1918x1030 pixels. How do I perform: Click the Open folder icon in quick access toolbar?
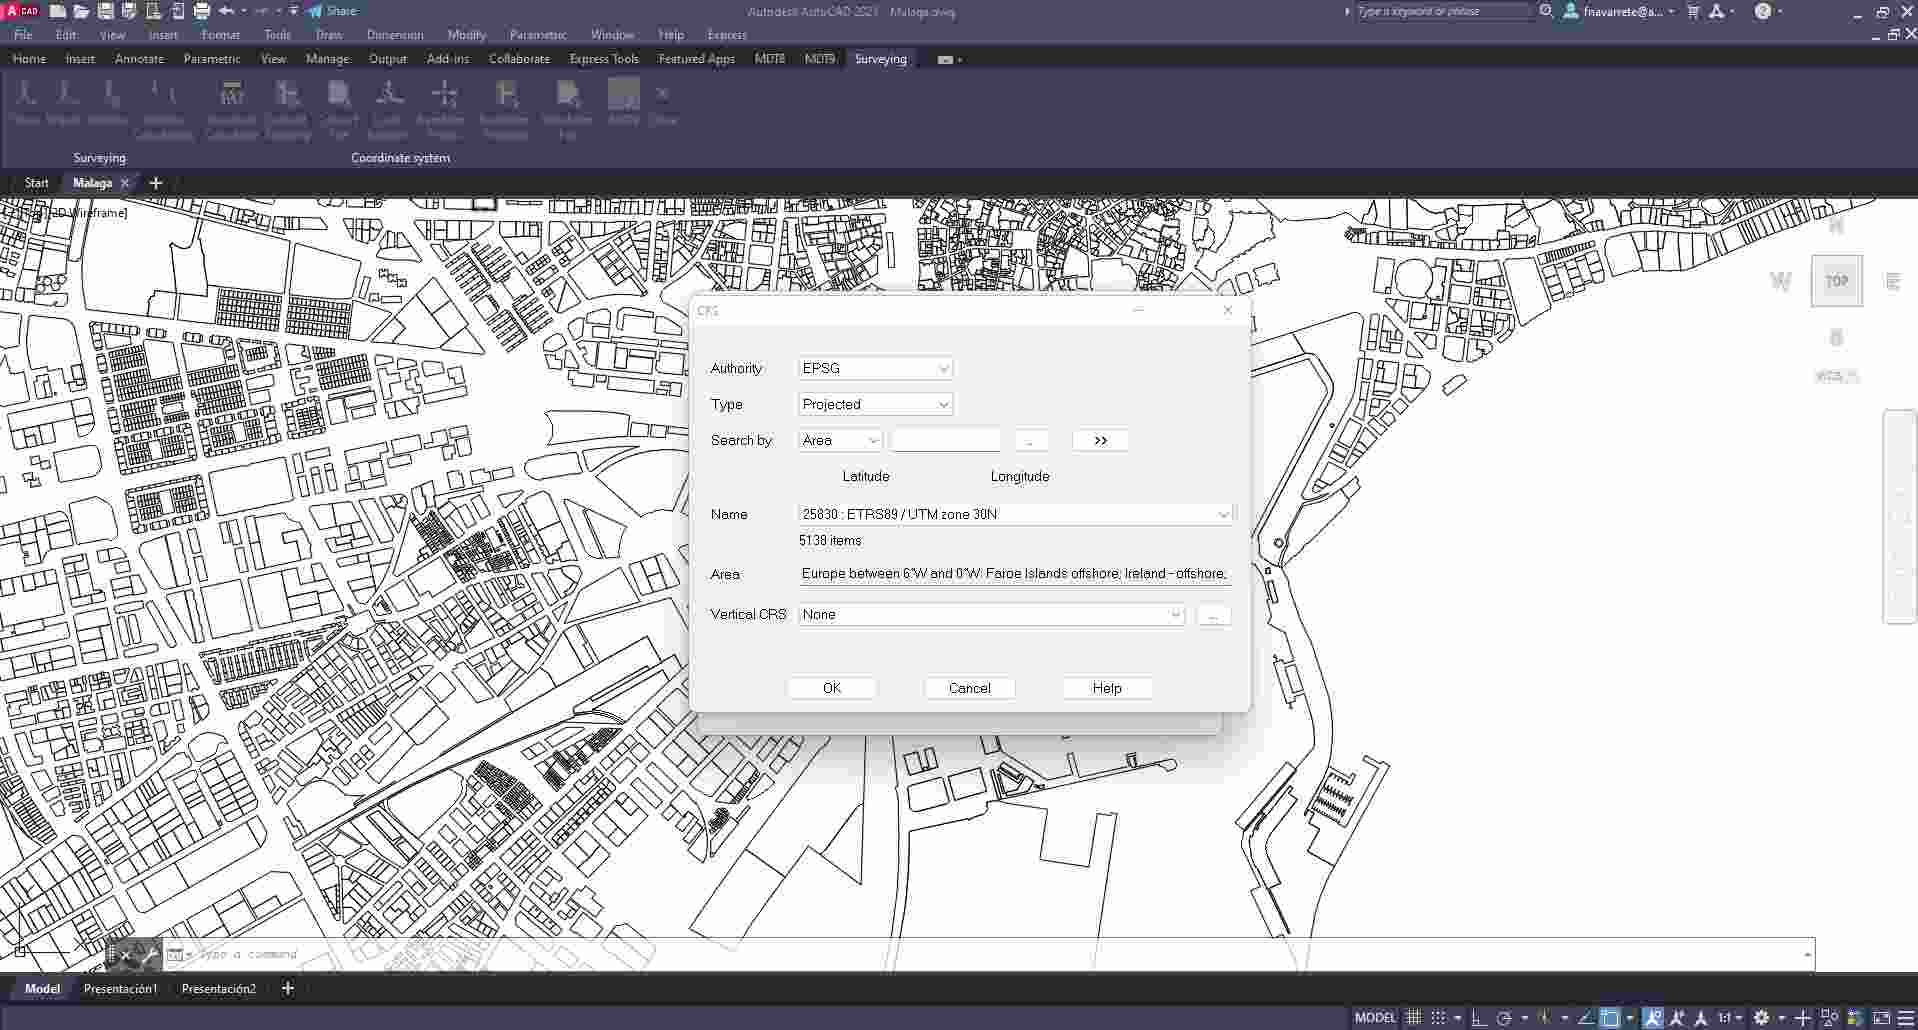click(x=81, y=11)
